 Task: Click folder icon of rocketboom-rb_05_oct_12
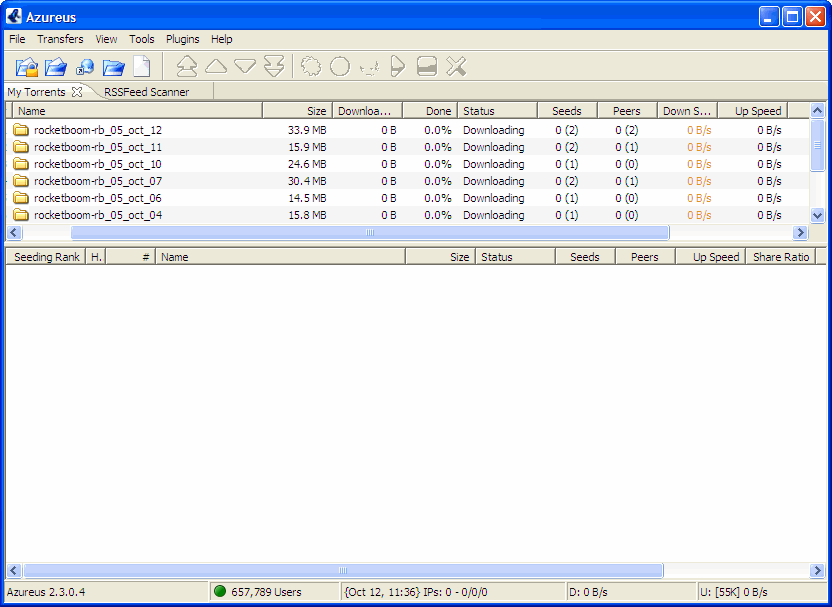(x=21, y=130)
